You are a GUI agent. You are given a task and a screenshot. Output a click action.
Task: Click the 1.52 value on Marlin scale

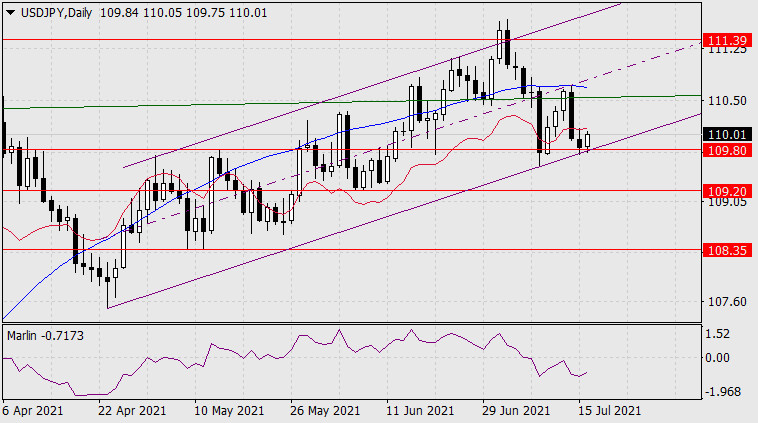coord(717,334)
